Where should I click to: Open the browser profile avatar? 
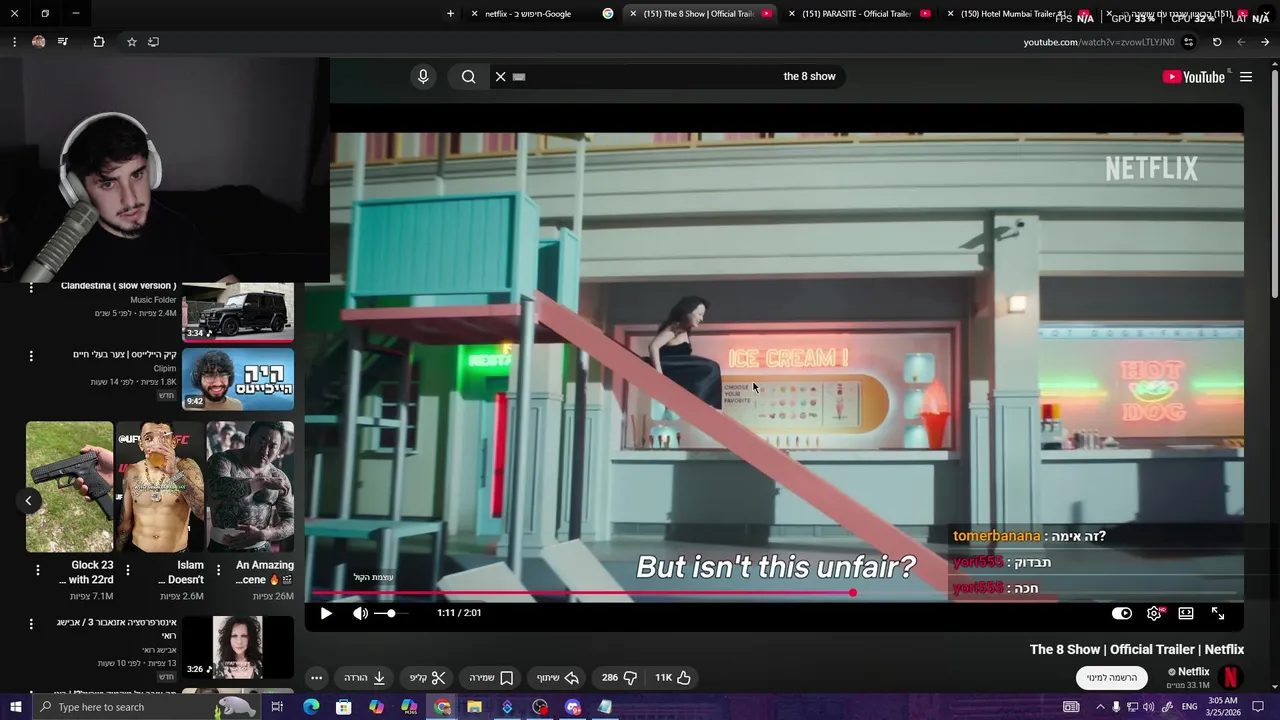38,42
